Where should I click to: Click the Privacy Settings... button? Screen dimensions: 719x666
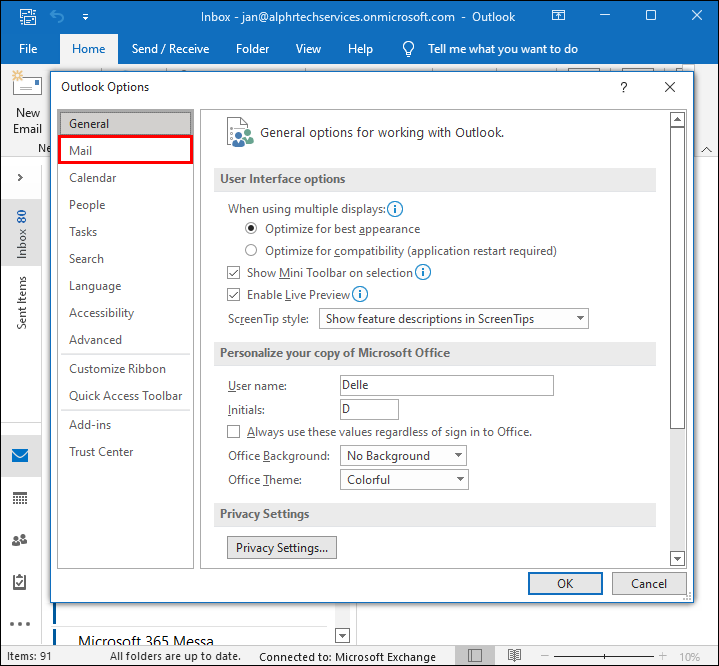(x=282, y=548)
